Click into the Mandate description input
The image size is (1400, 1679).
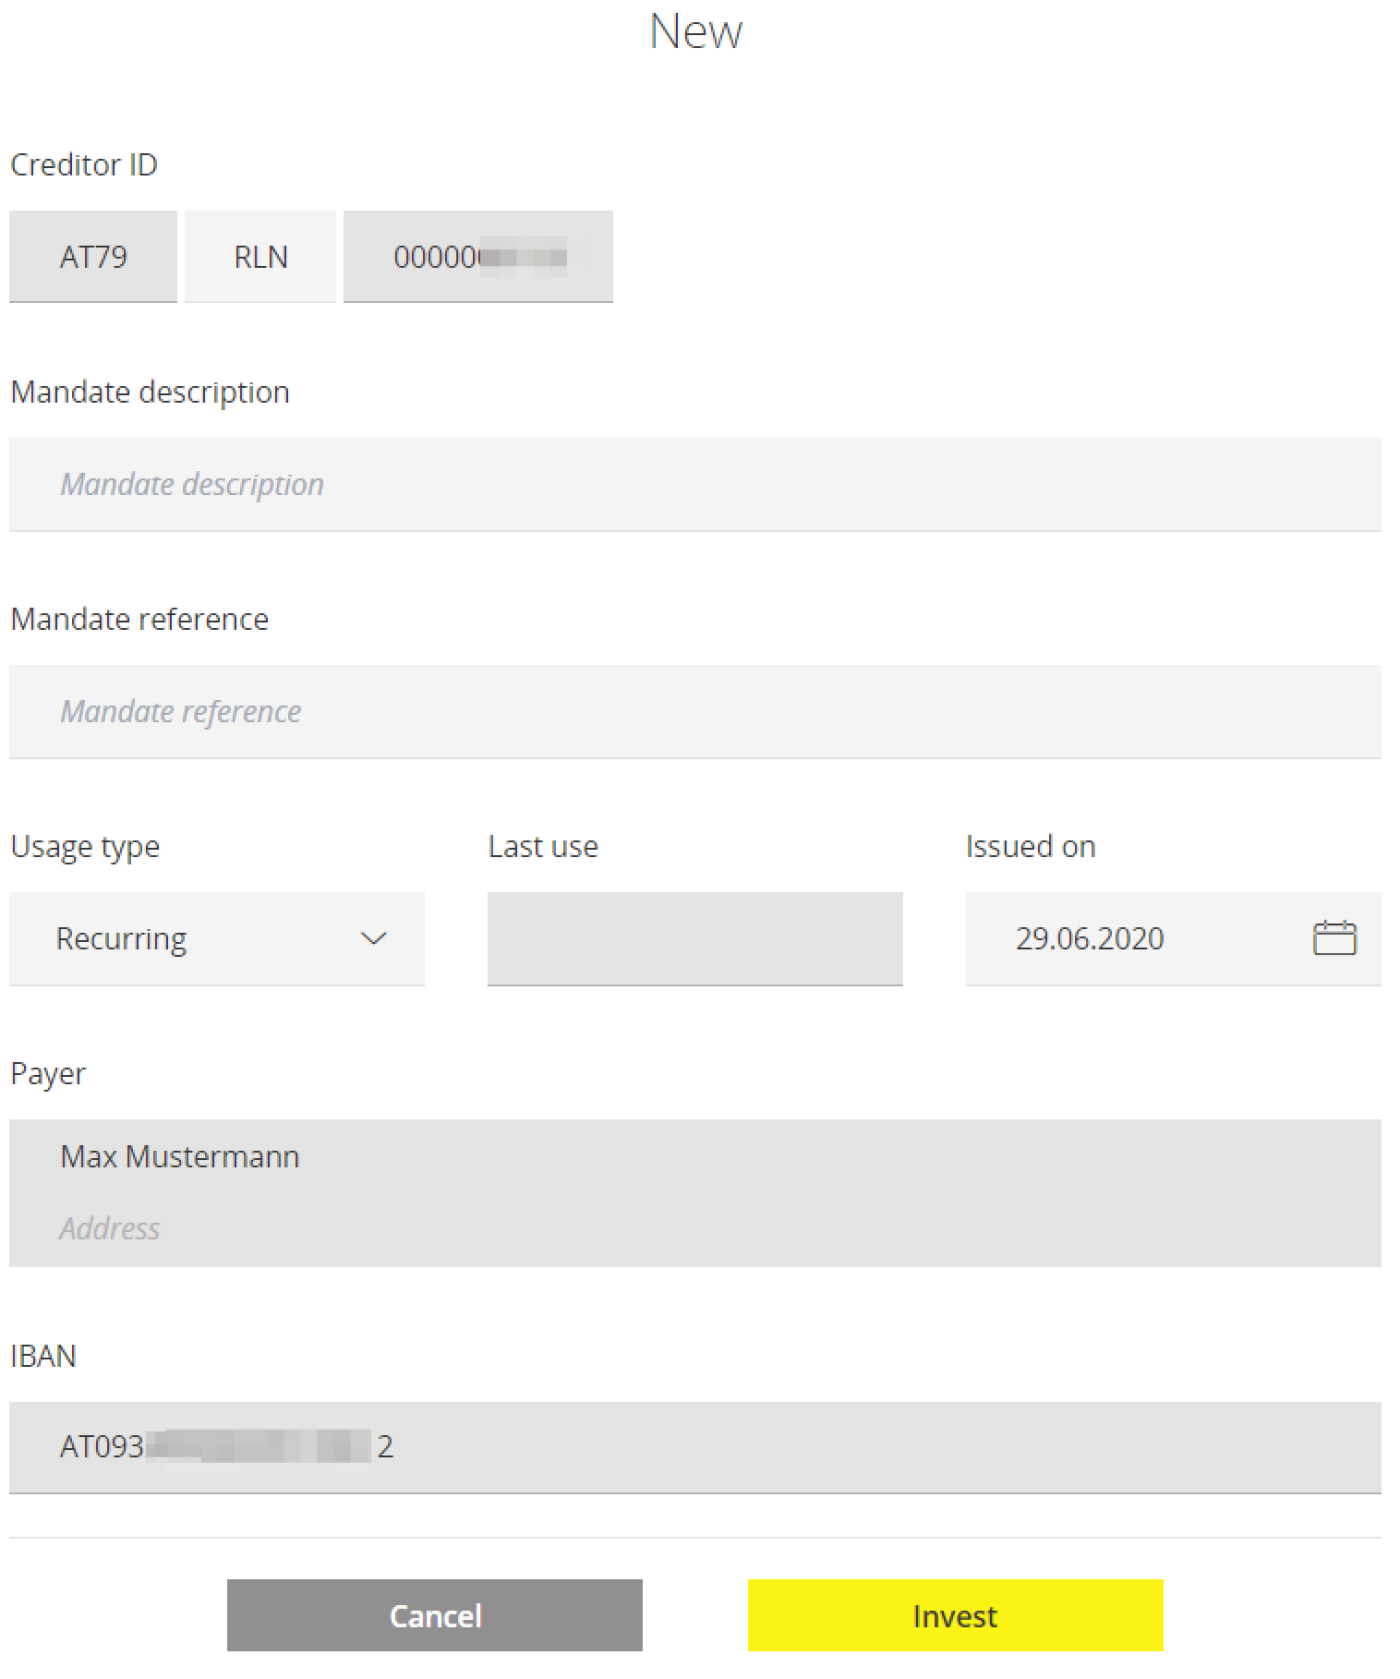click(x=695, y=484)
